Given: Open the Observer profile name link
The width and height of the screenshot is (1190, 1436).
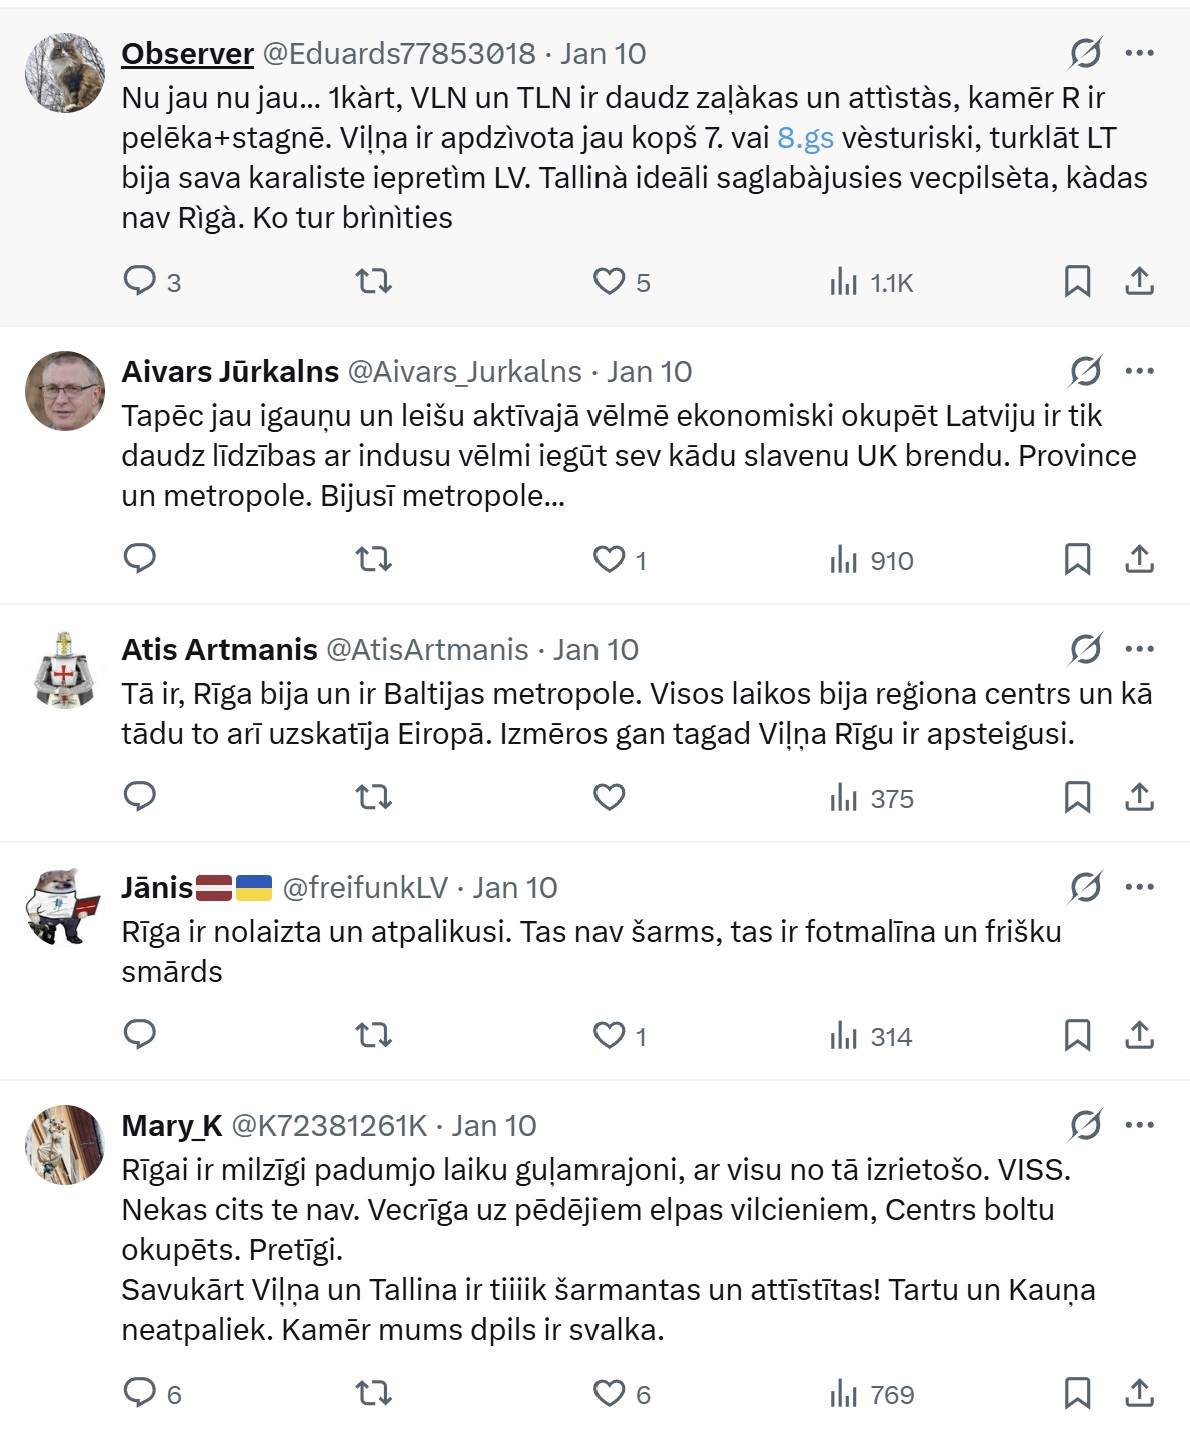Looking at the screenshot, I should (187, 53).
